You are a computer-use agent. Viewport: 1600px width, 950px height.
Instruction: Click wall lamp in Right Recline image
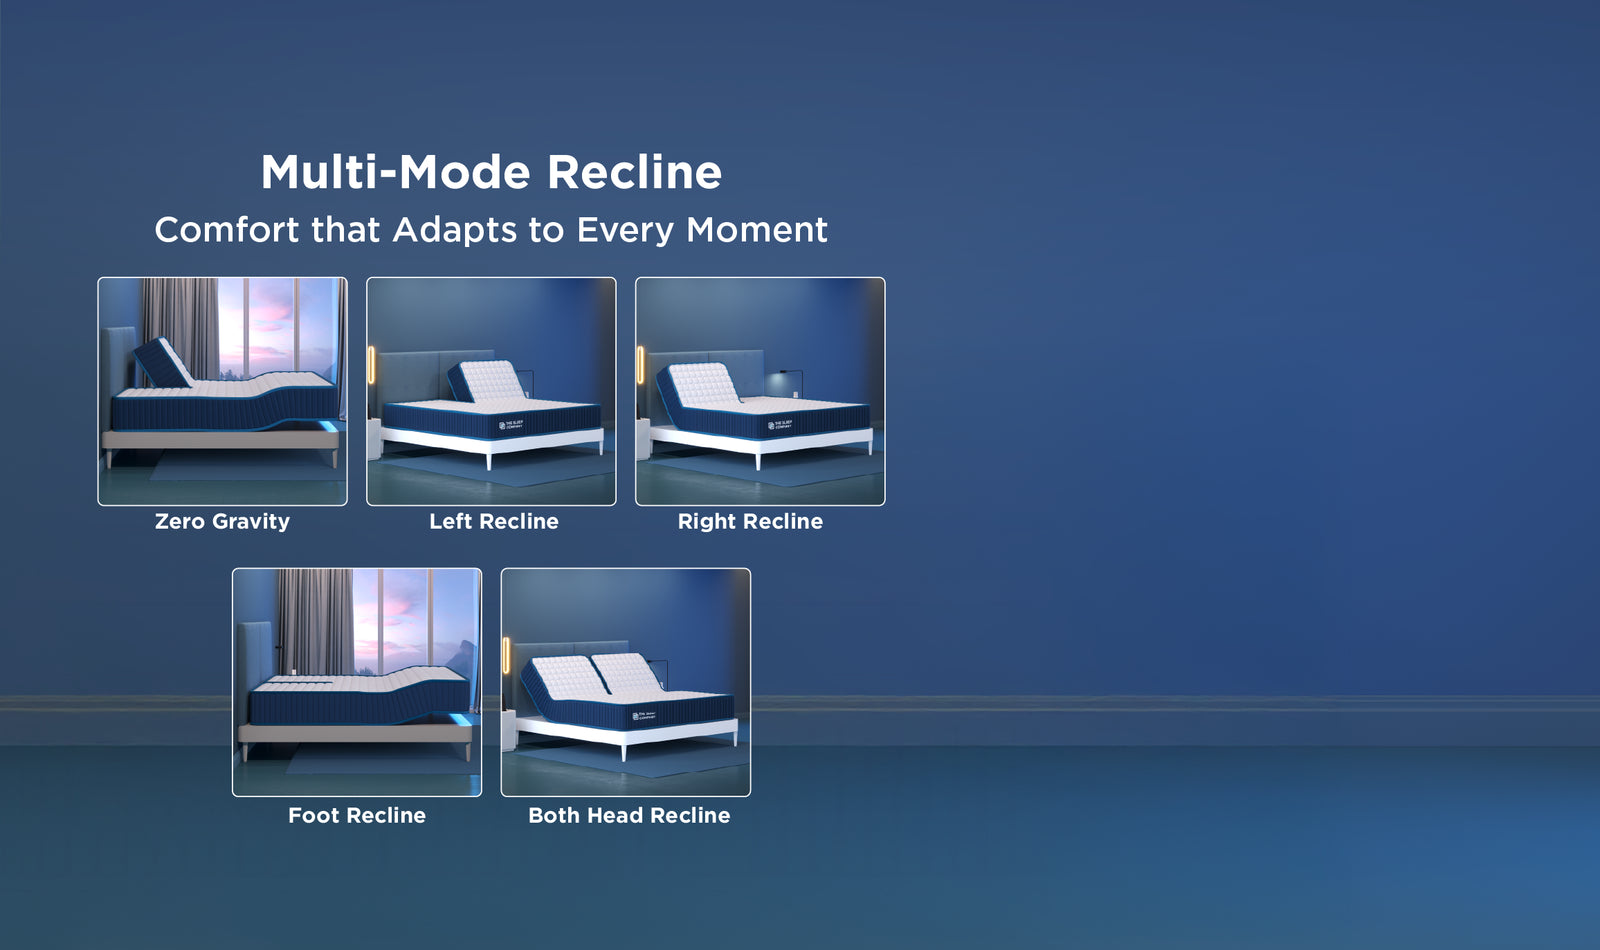click(x=641, y=365)
